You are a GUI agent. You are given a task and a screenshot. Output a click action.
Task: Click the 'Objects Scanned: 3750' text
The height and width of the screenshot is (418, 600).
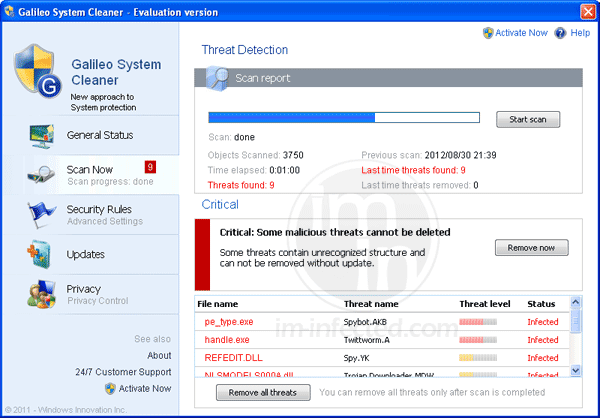click(256, 155)
